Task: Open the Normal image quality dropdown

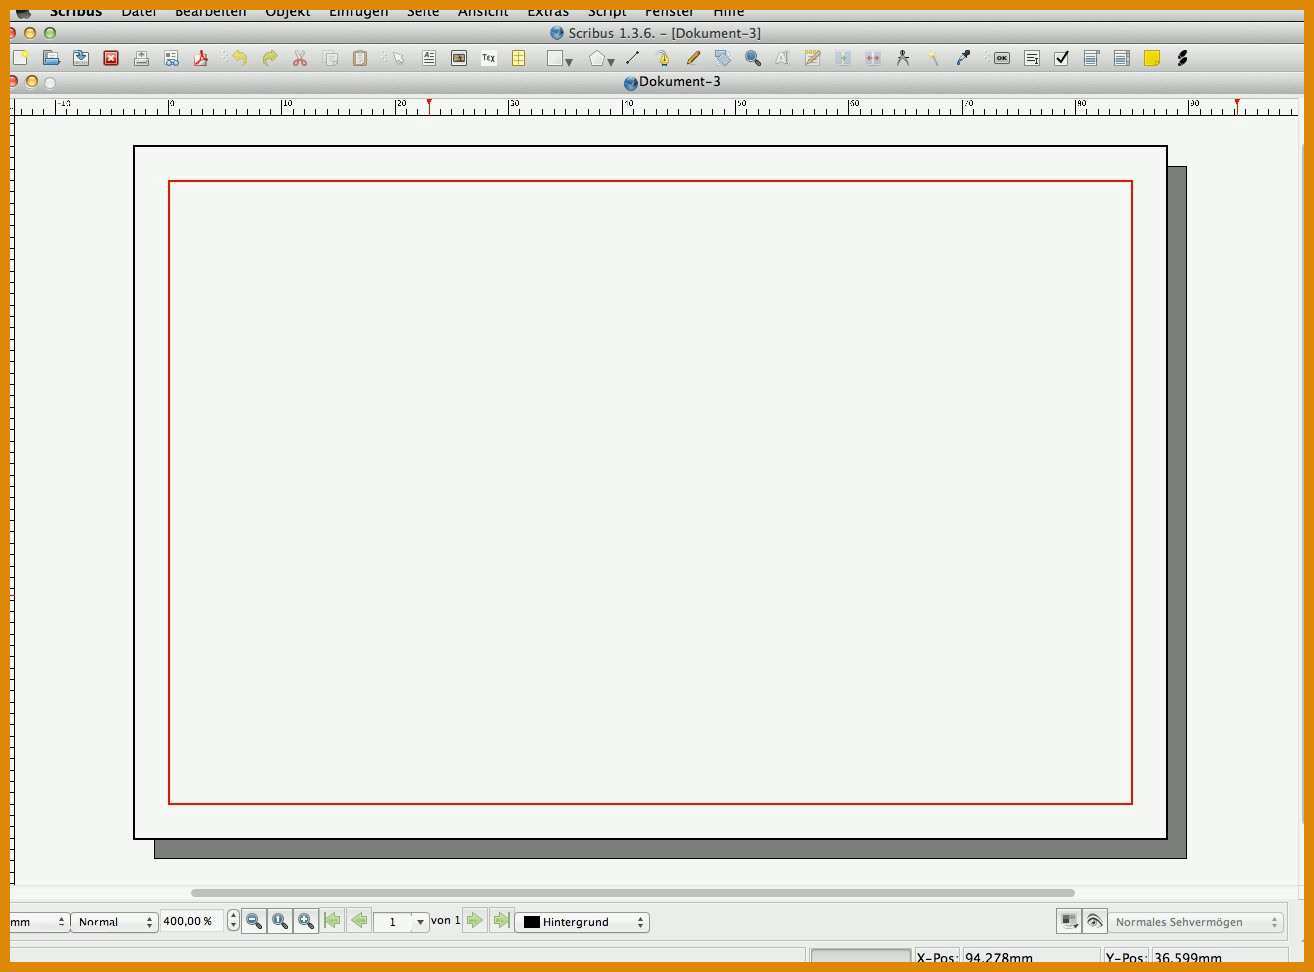Action: (x=114, y=922)
